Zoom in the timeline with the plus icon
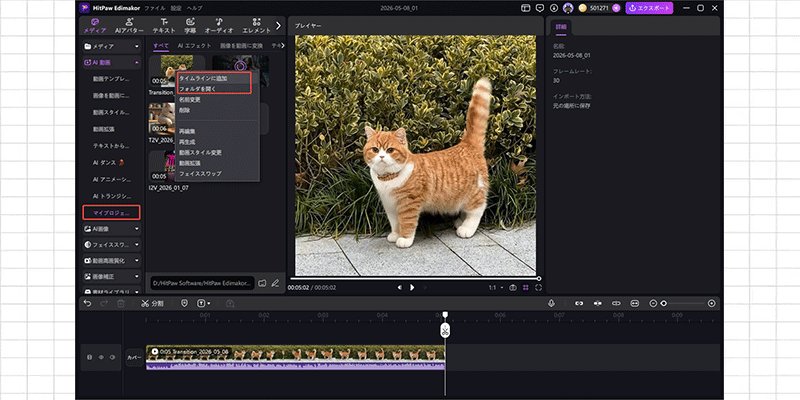Screen dimensions: 800x400 [x=712, y=303]
